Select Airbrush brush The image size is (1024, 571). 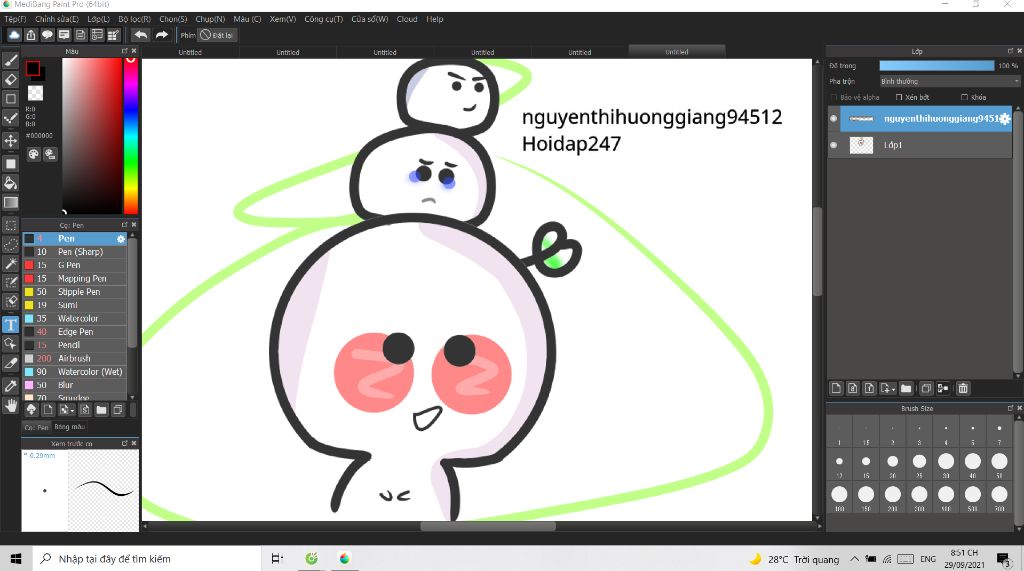pyautogui.click(x=75, y=359)
